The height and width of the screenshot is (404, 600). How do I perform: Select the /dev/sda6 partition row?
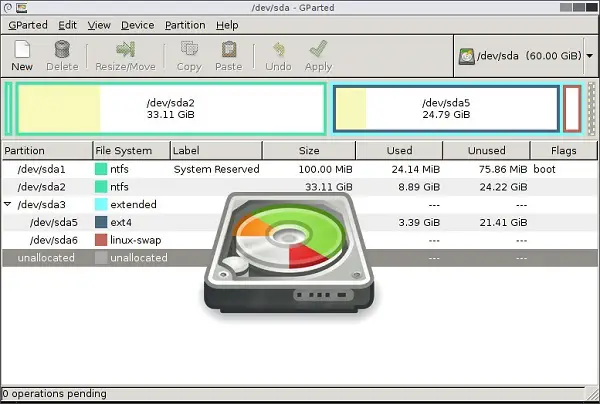(300, 240)
